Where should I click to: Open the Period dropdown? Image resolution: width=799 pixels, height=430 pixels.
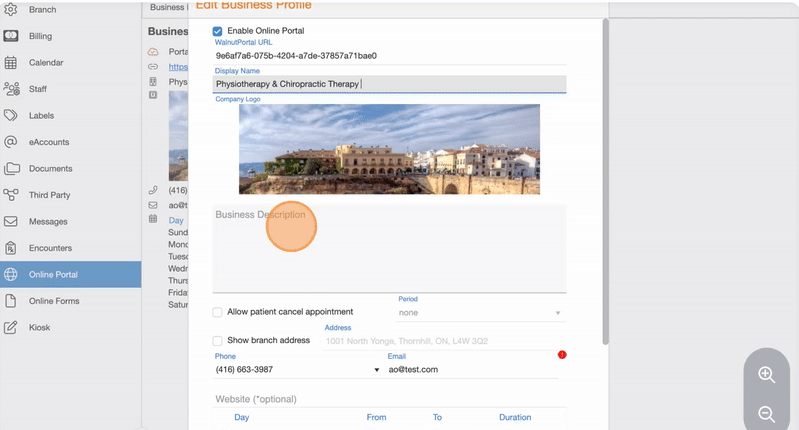(477, 313)
